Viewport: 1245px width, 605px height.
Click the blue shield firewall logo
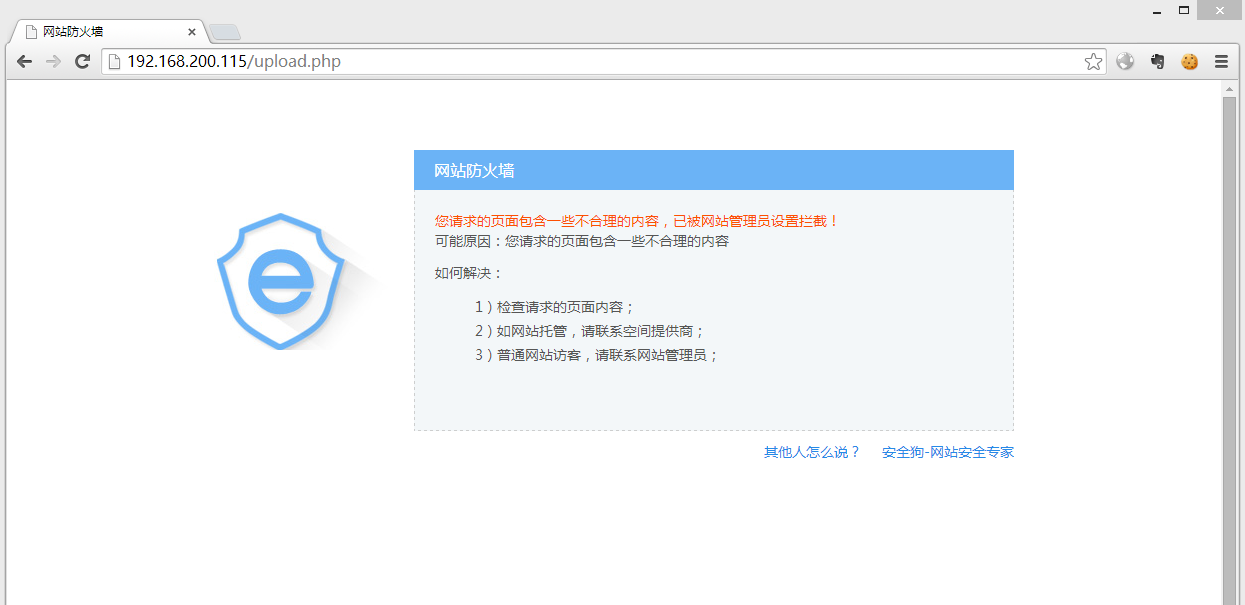(281, 281)
